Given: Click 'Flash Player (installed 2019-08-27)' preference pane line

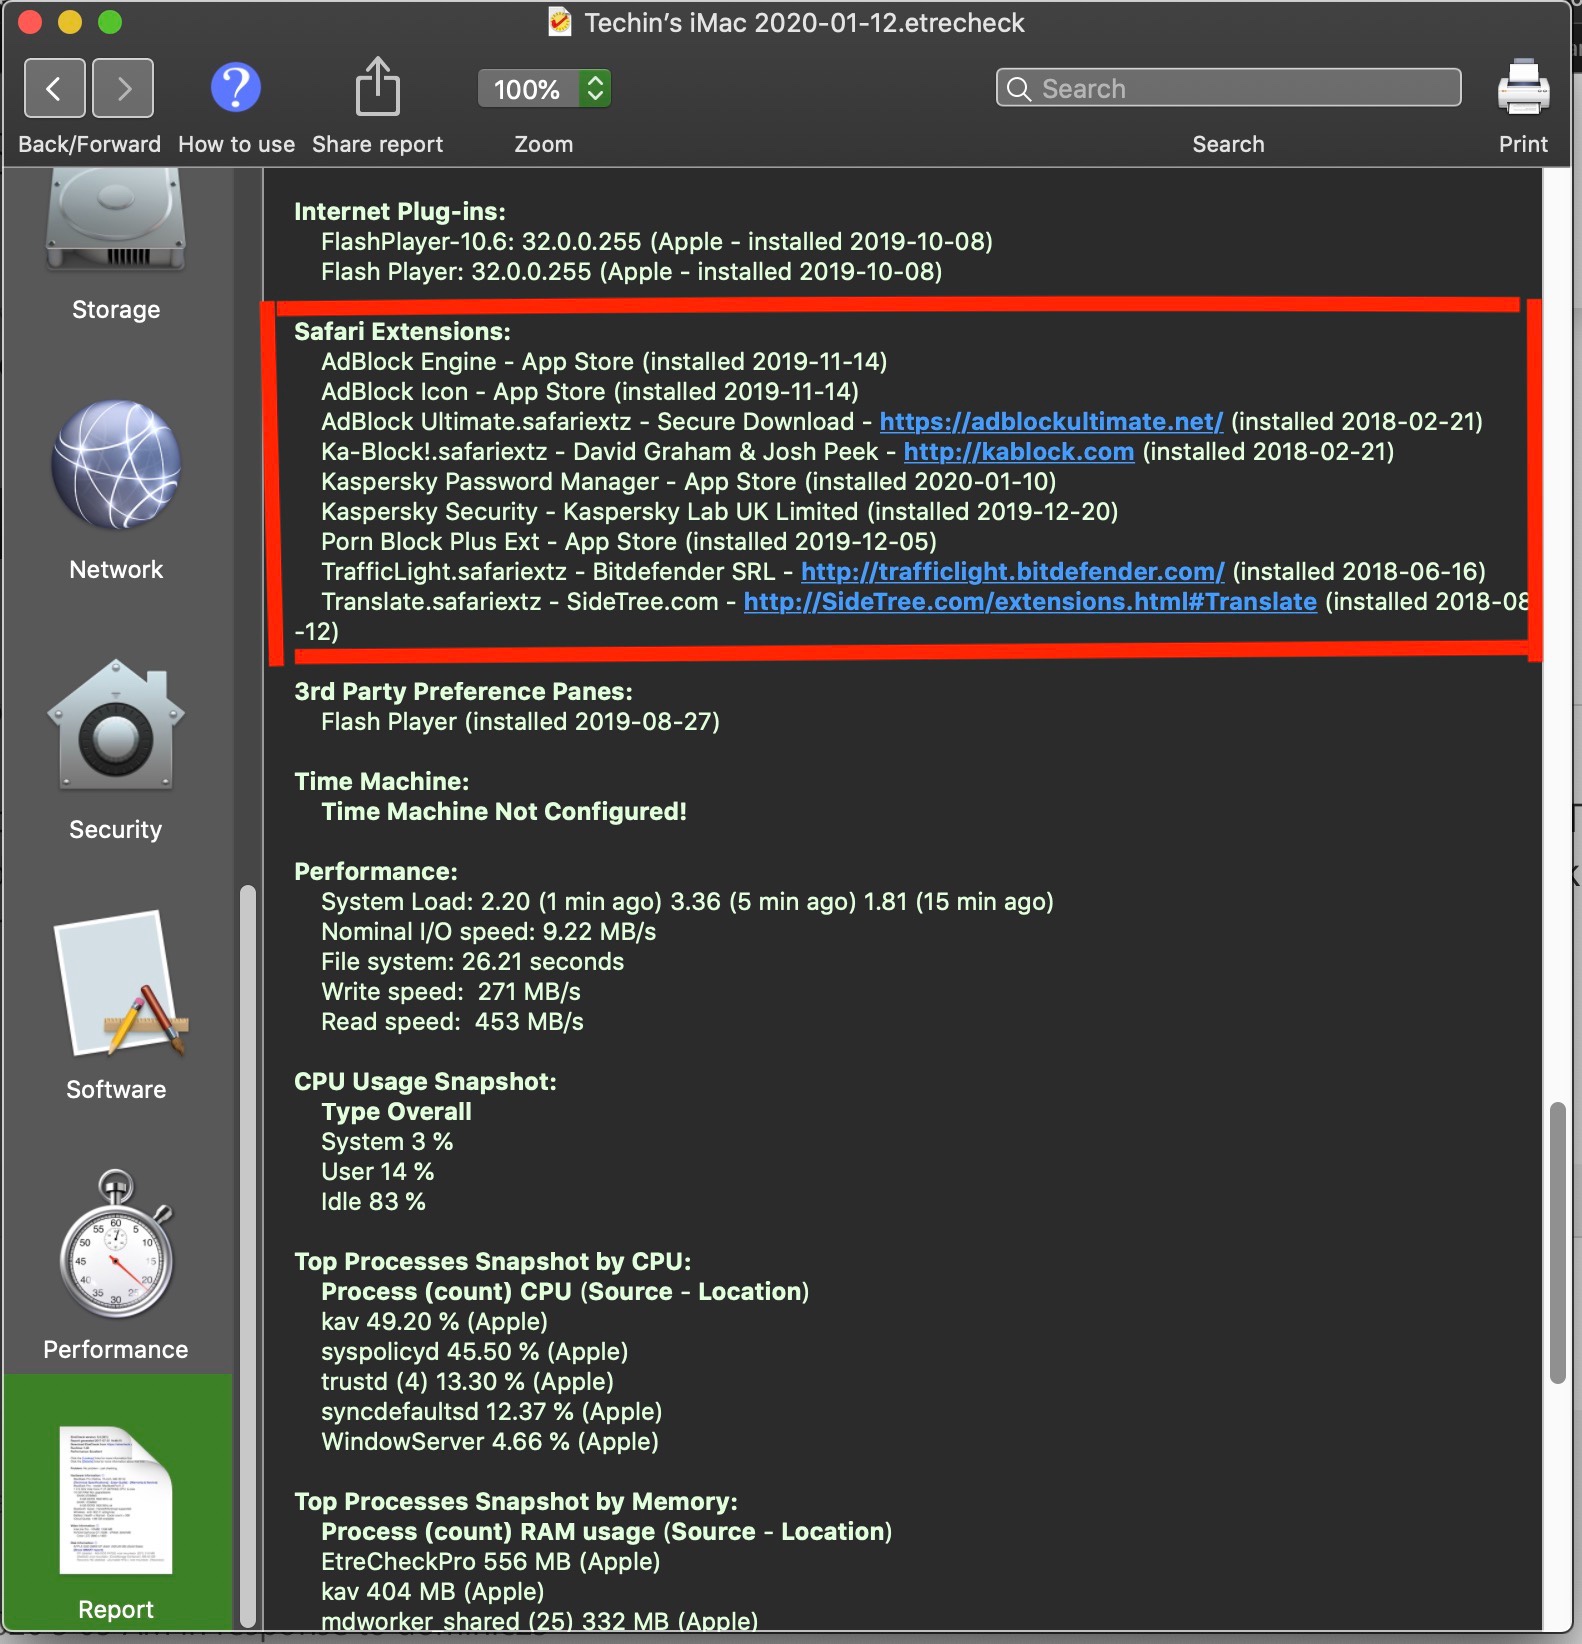Looking at the screenshot, I should [x=520, y=722].
